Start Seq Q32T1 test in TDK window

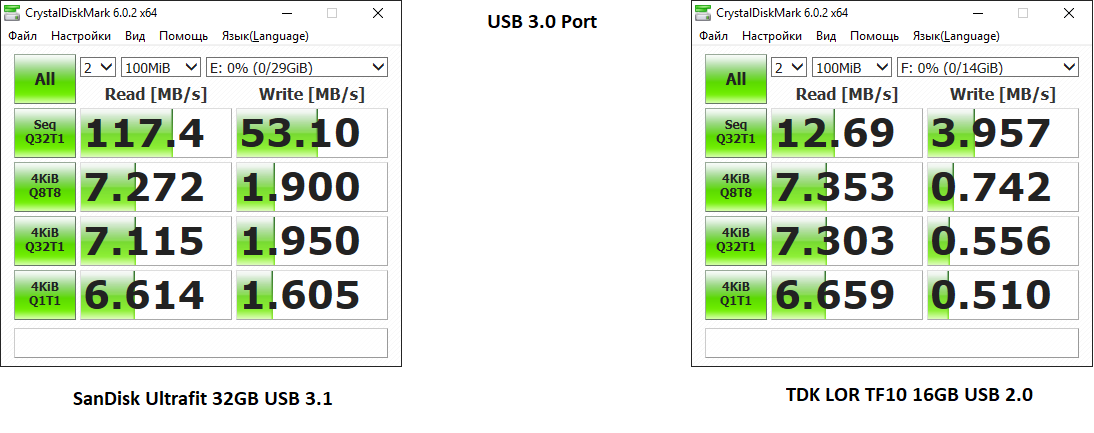pyautogui.click(x=735, y=132)
